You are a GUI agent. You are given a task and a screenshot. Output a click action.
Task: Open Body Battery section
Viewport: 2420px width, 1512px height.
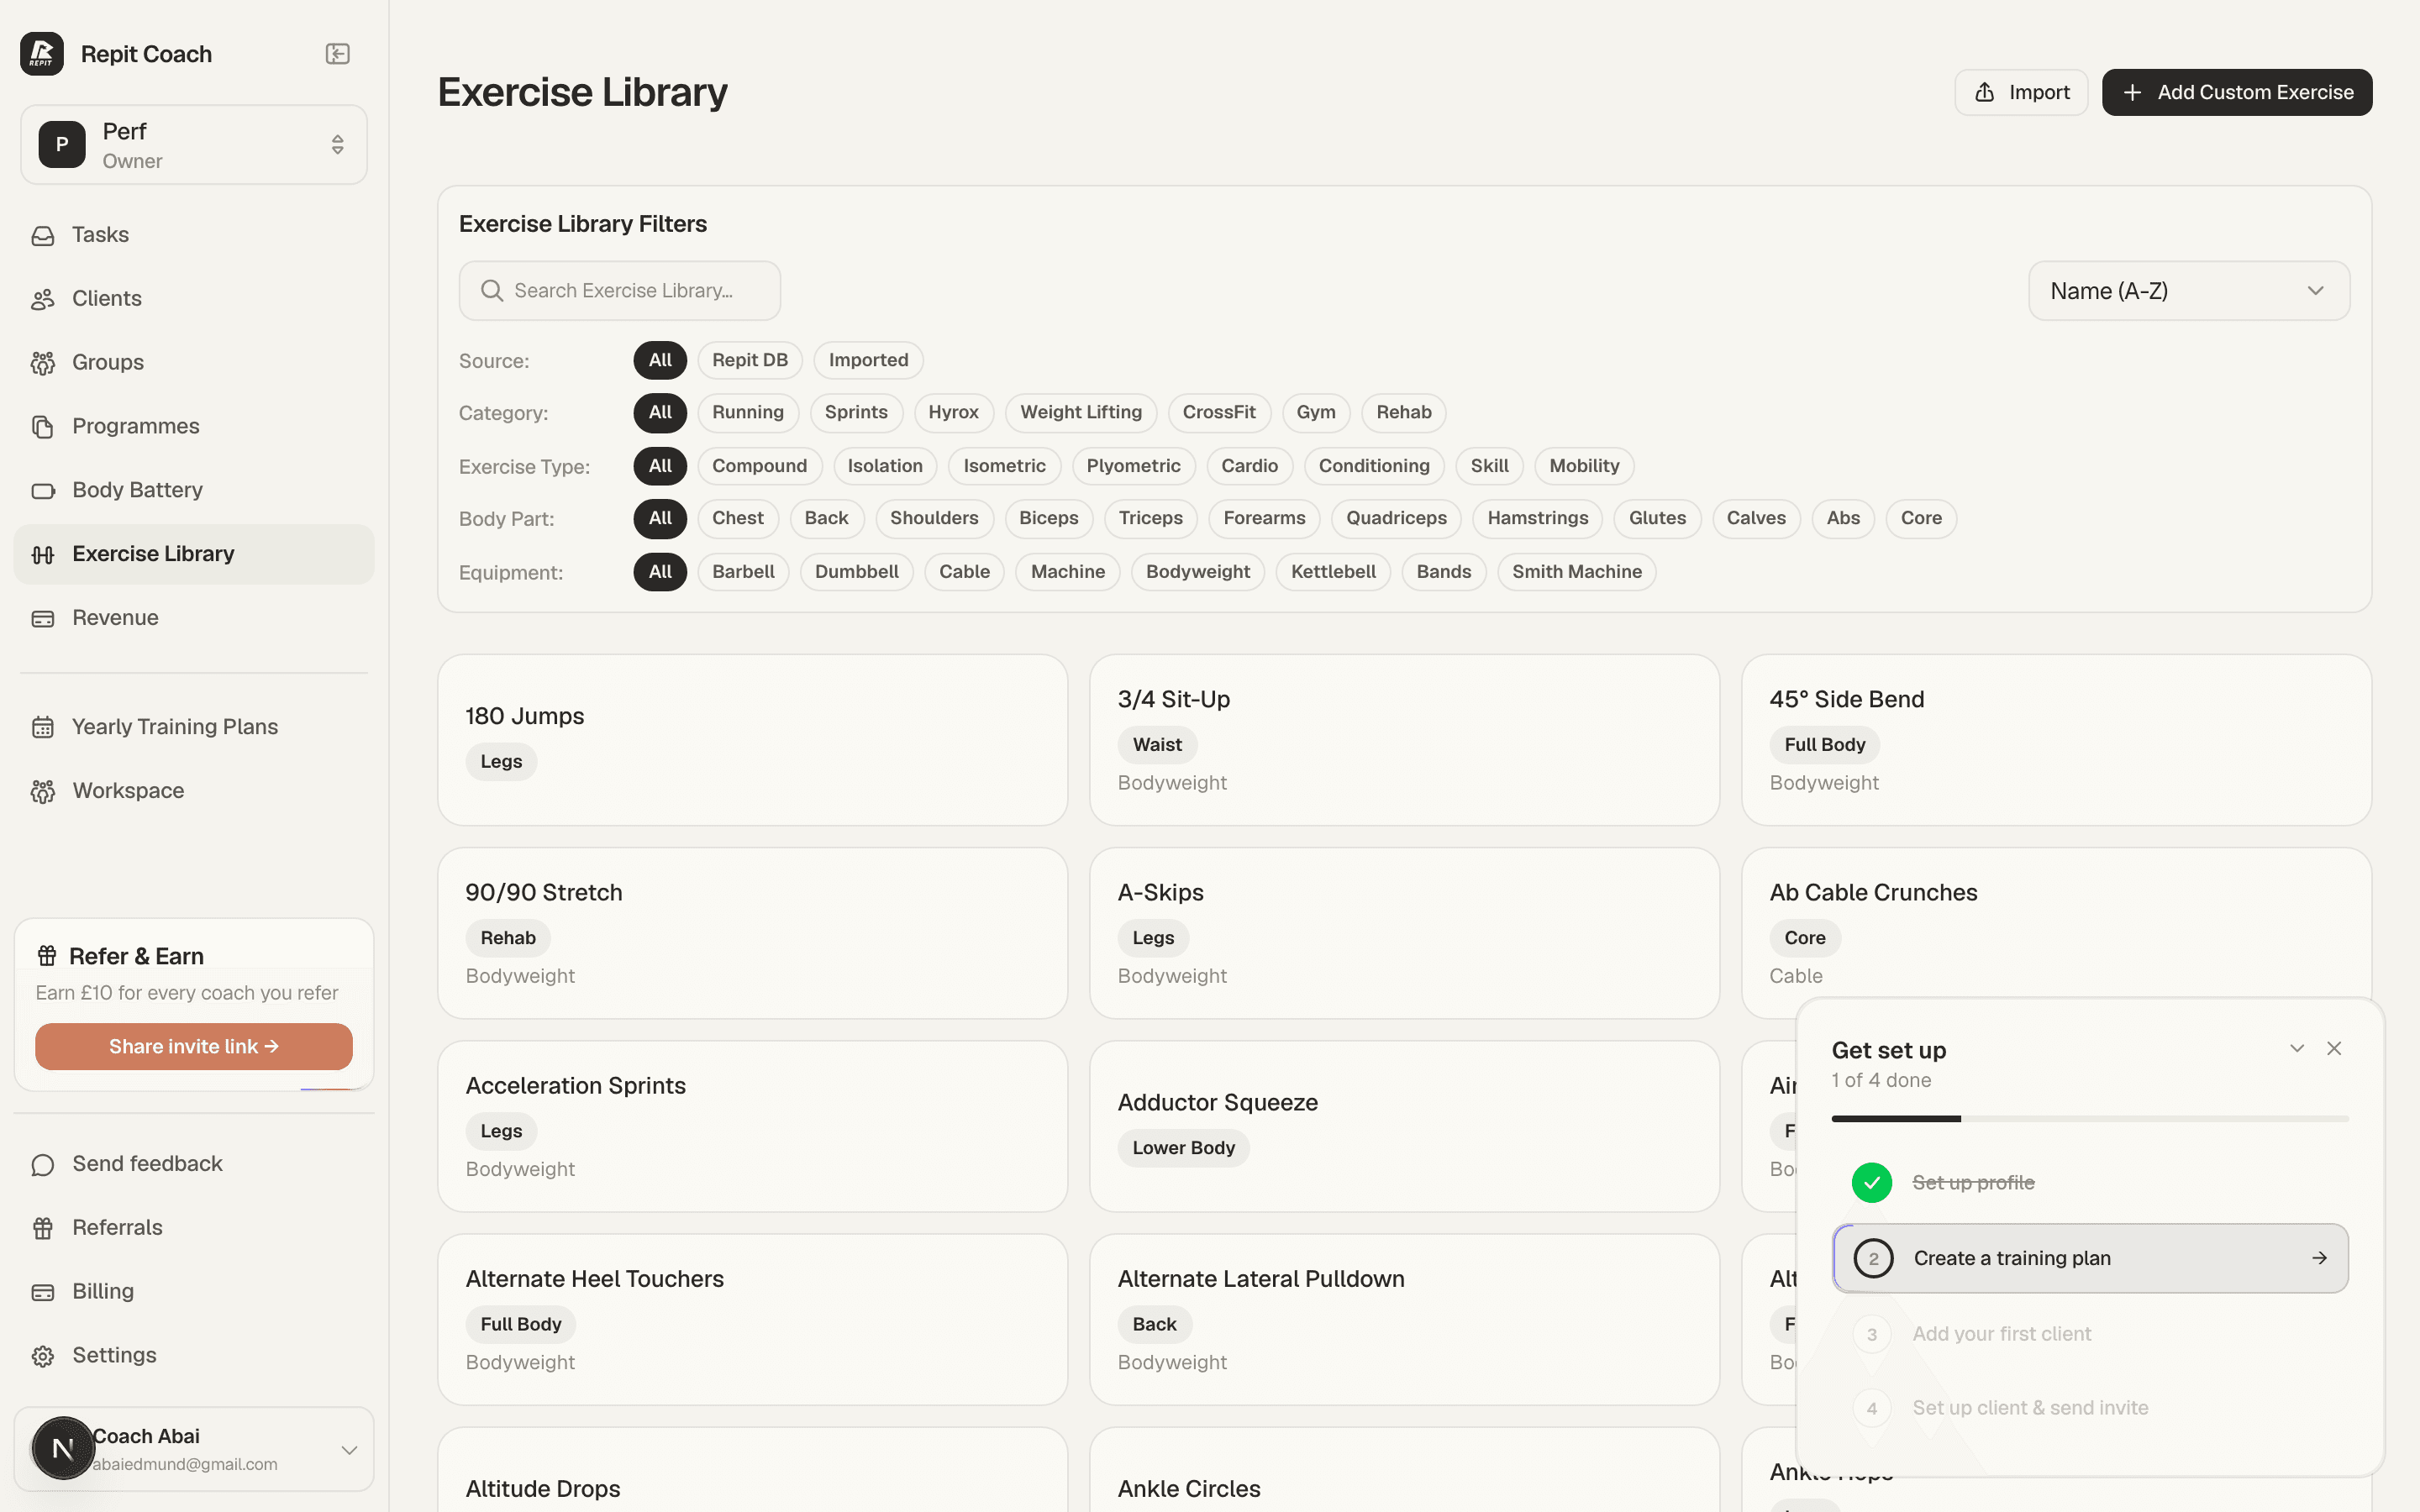(x=194, y=491)
